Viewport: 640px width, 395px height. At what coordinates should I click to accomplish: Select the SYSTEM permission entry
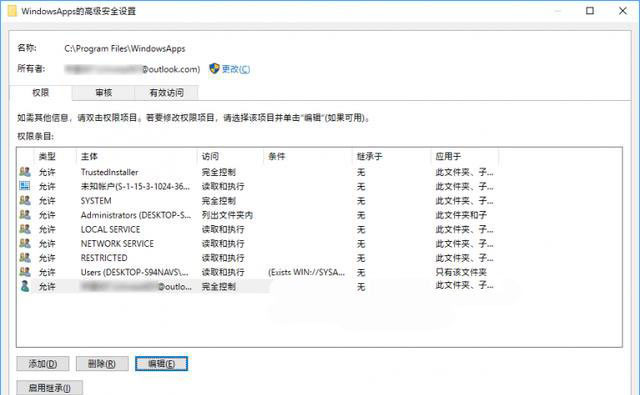257,201
